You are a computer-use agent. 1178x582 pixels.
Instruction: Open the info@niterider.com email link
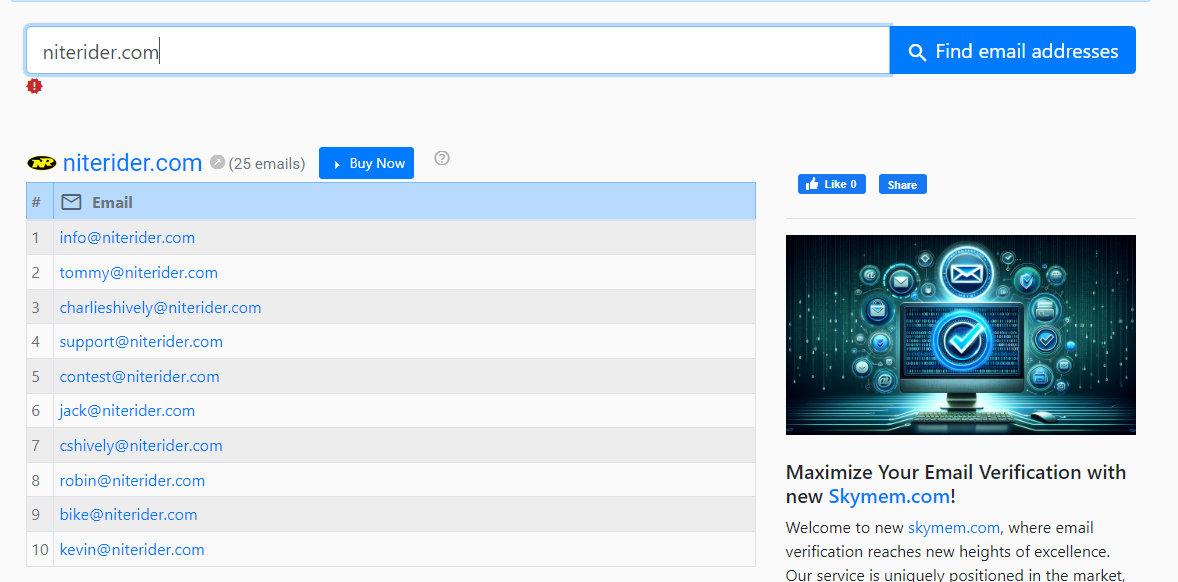[127, 237]
